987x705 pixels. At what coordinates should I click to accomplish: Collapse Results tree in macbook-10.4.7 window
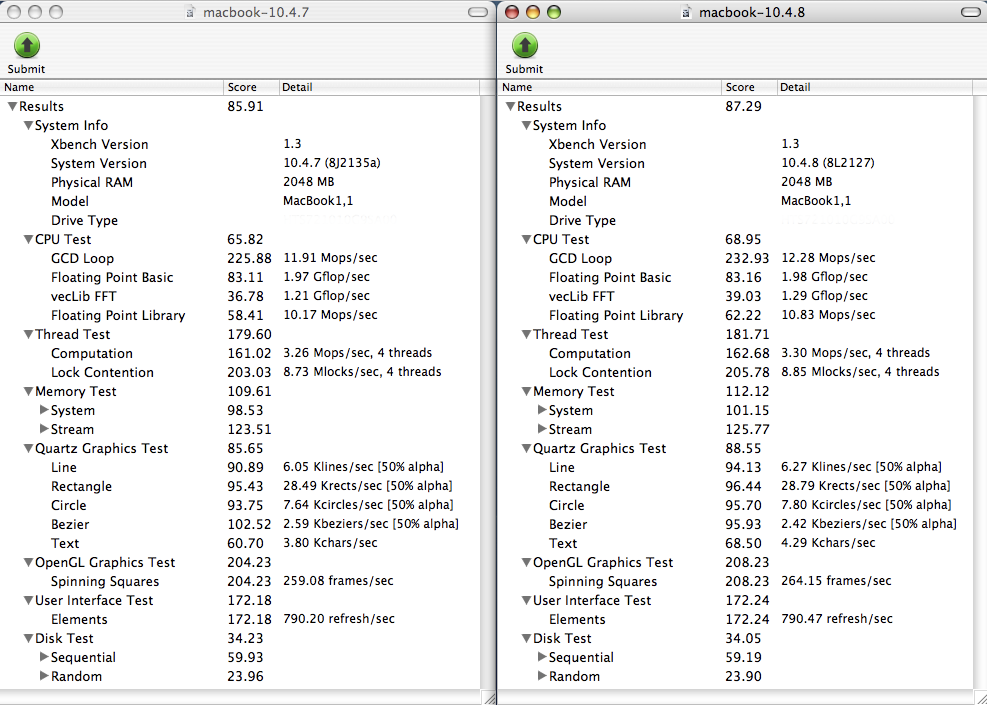pyautogui.click(x=12, y=106)
